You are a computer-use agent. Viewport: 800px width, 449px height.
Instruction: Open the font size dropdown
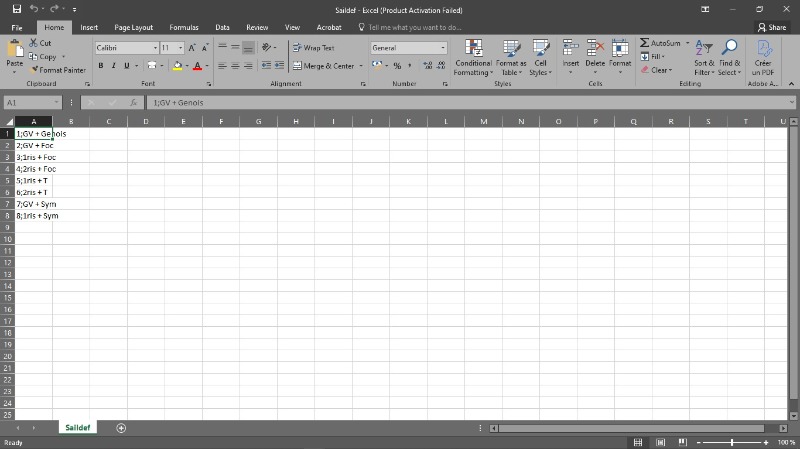(x=180, y=48)
